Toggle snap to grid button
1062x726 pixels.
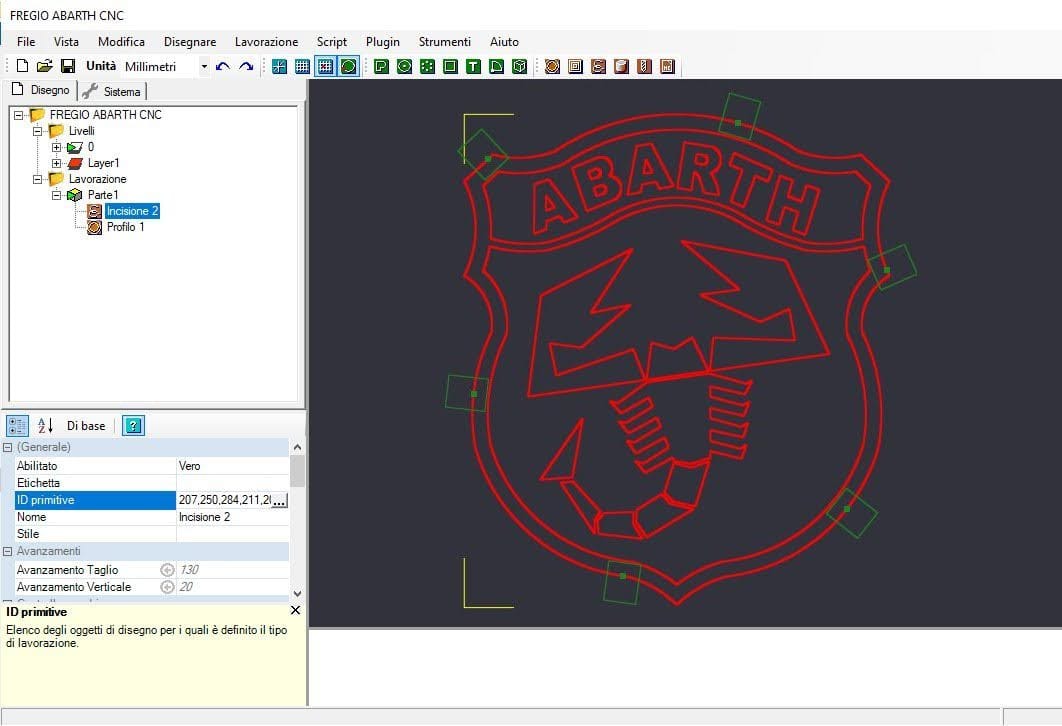pos(325,66)
